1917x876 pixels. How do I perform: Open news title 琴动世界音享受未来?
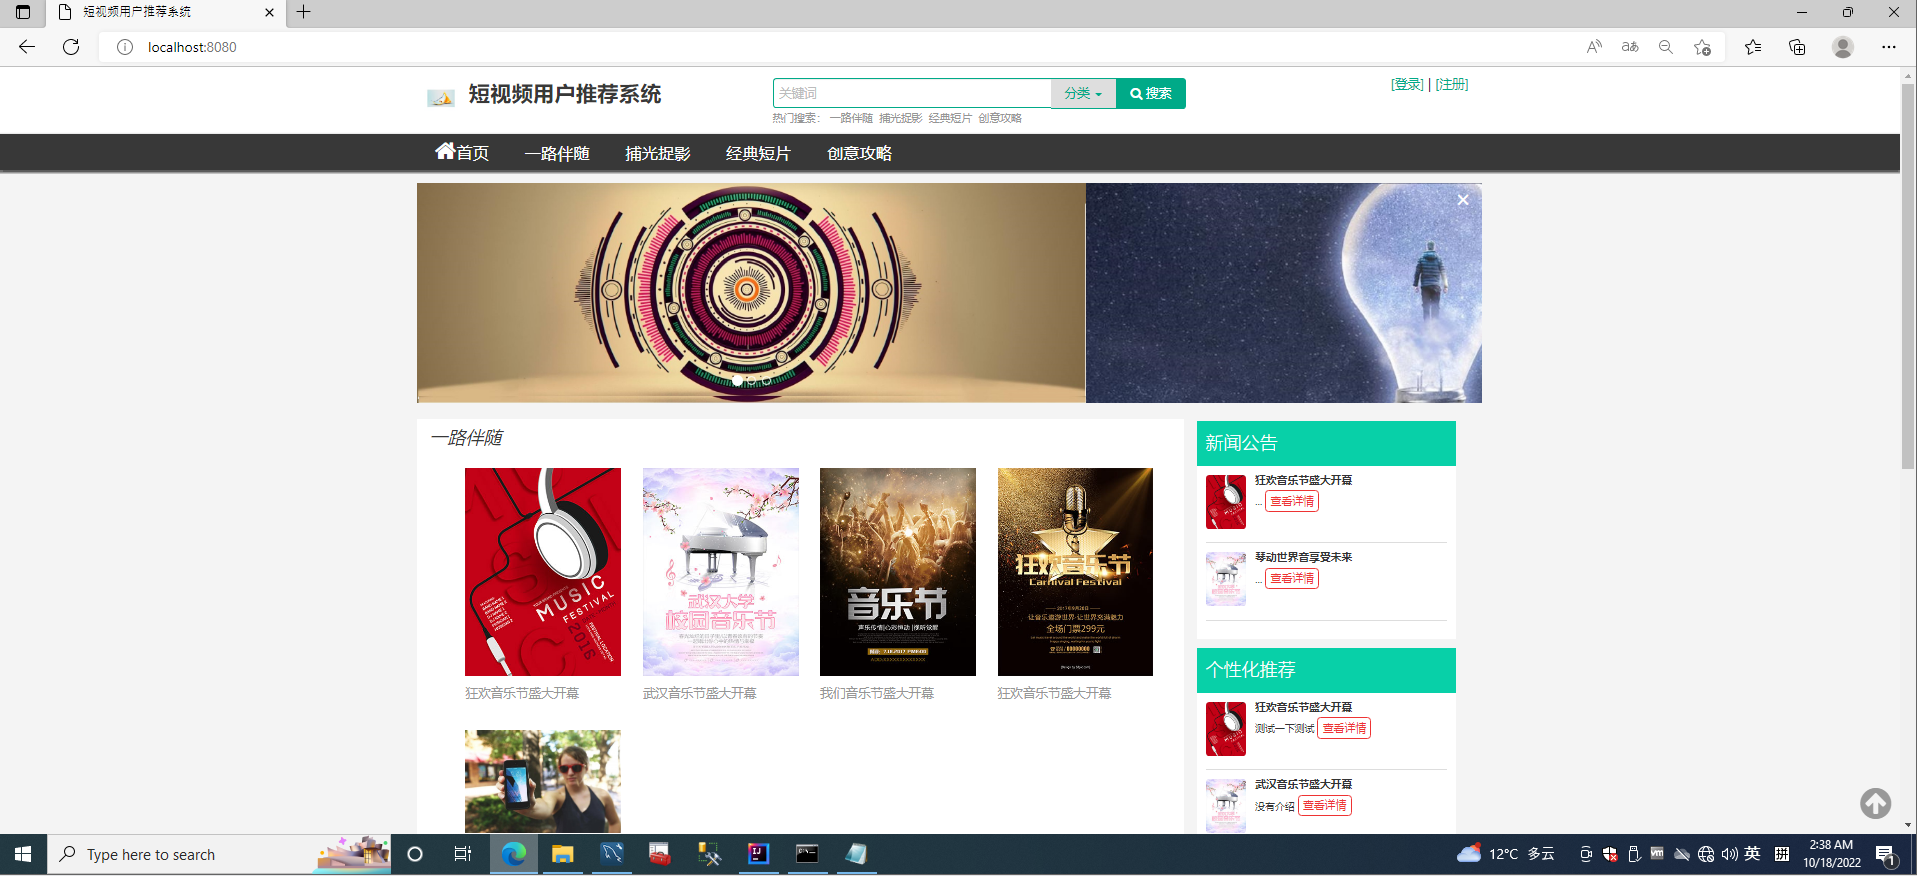point(1303,557)
